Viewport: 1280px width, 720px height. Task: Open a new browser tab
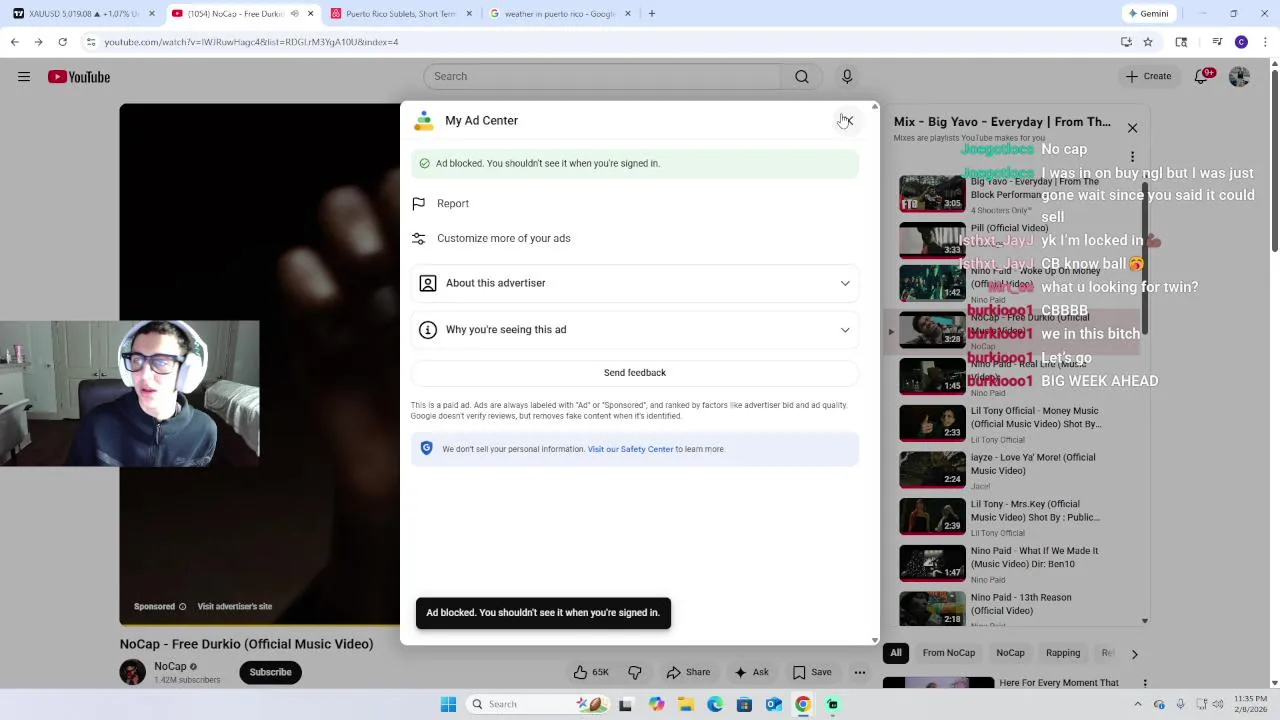pos(652,14)
